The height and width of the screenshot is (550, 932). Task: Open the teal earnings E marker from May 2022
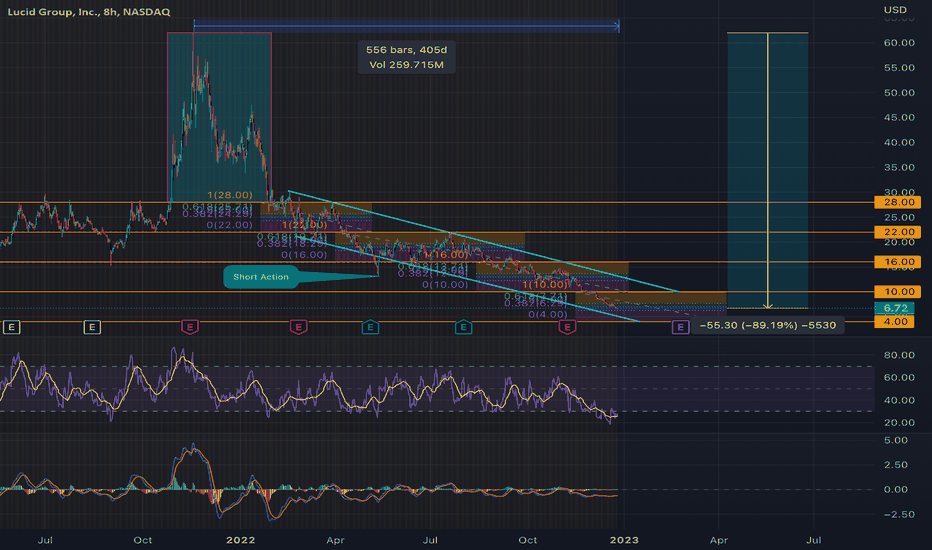click(370, 326)
